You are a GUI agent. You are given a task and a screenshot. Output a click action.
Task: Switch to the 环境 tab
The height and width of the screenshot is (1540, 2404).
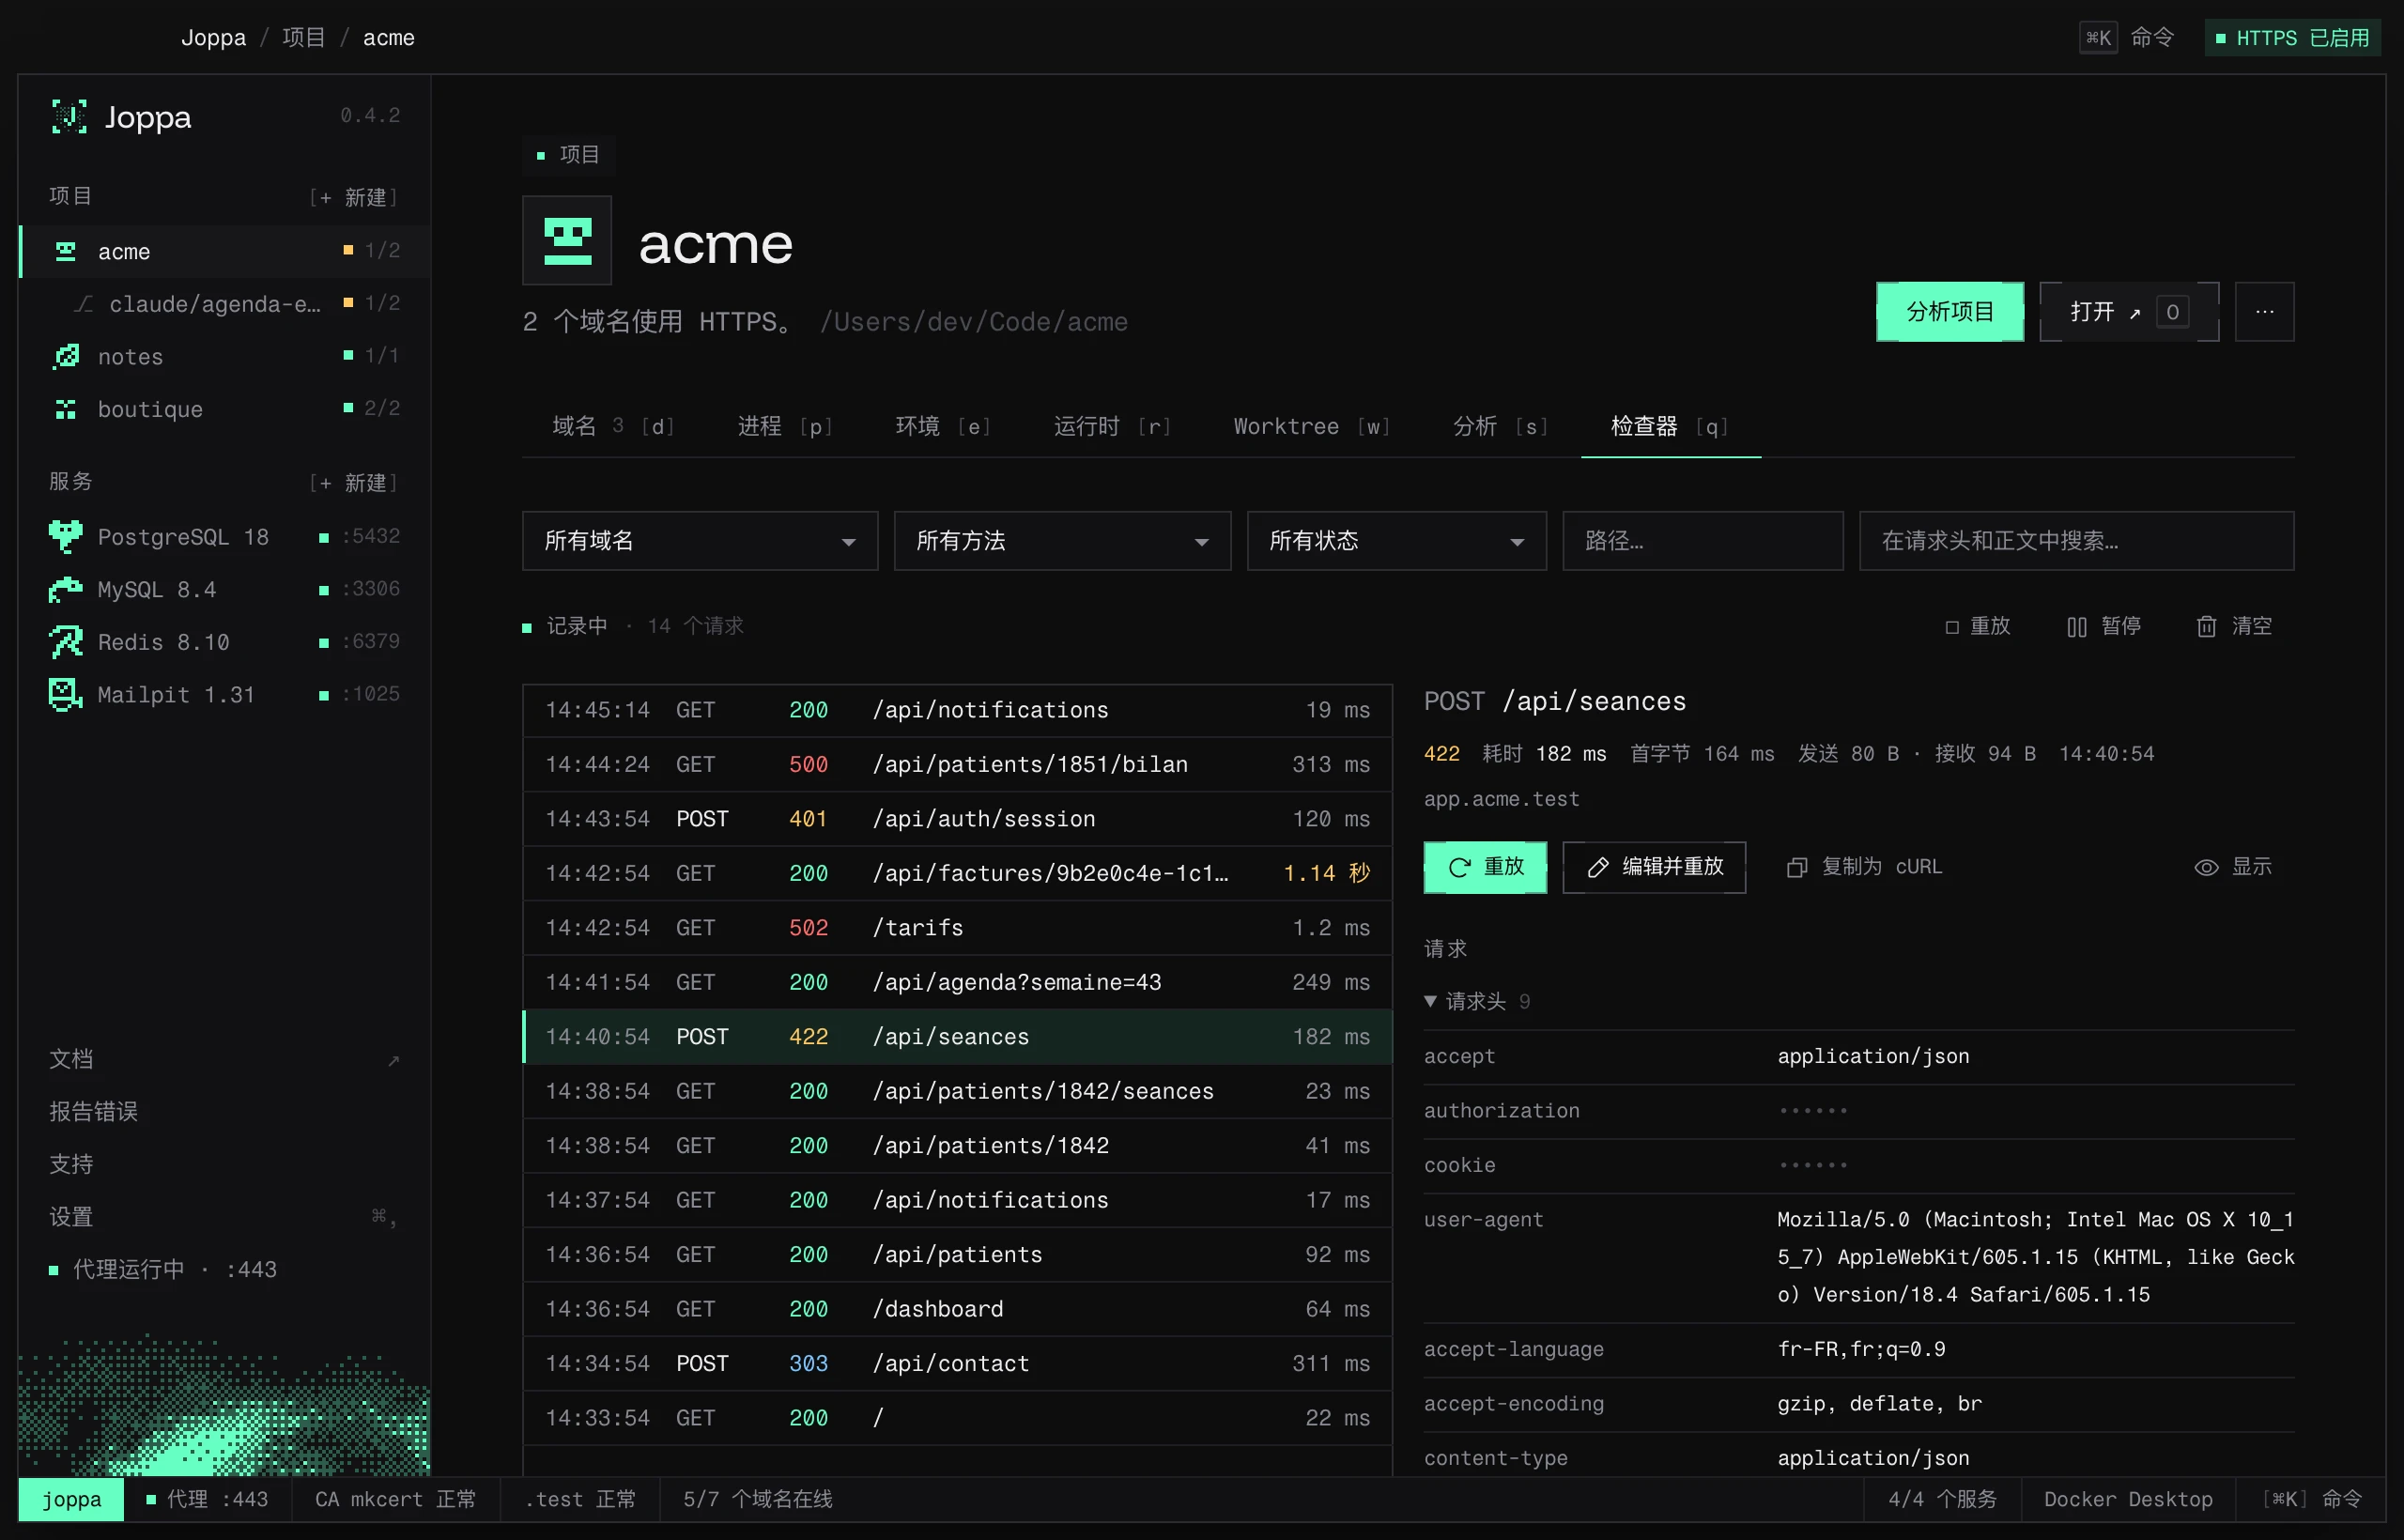tap(942, 426)
